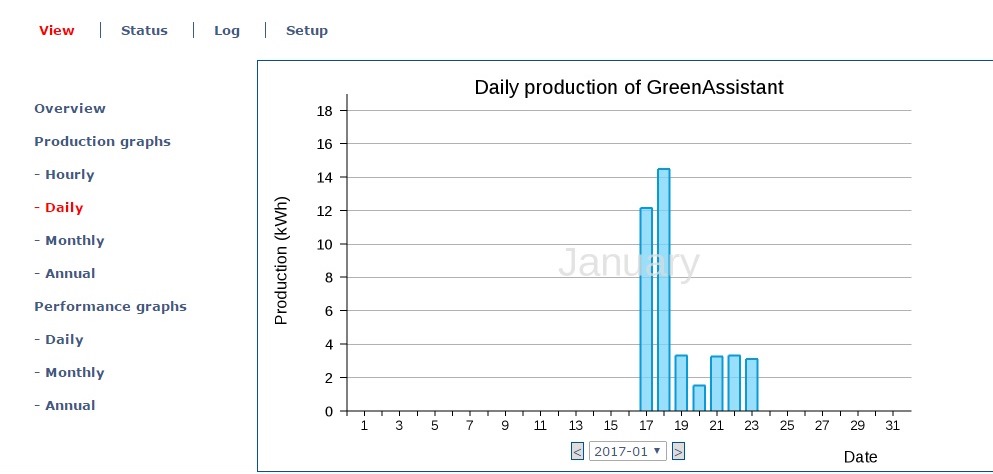Open the Setup tab
This screenshot has height=474, width=993.
(307, 30)
